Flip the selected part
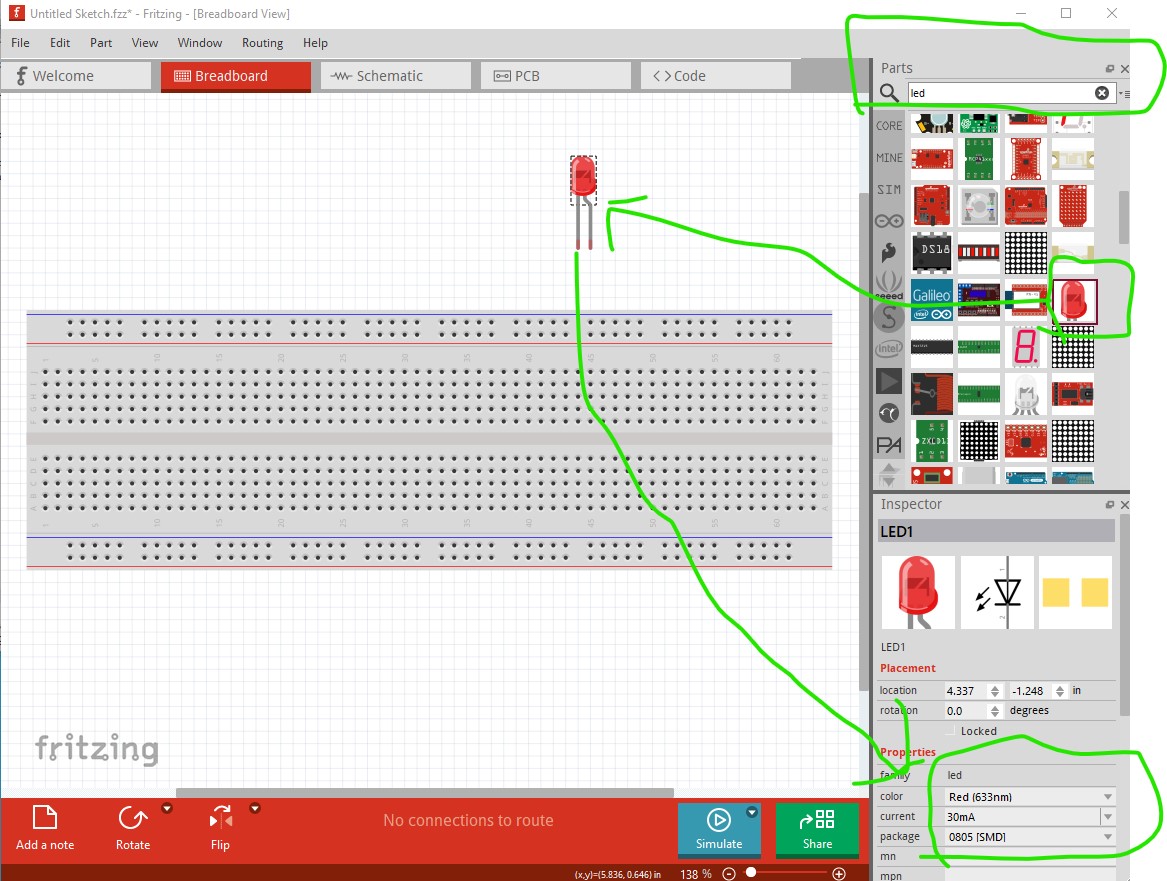The image size is (1167, 881). point(220,827)
